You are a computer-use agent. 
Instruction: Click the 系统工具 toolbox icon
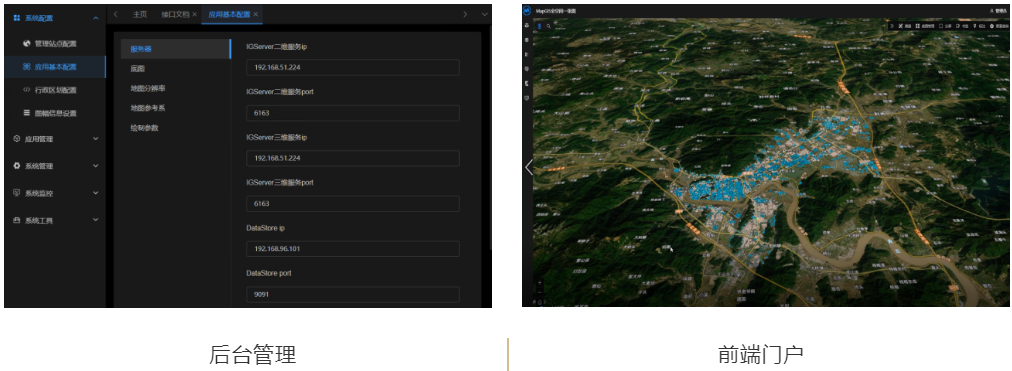tap(17, 220)
